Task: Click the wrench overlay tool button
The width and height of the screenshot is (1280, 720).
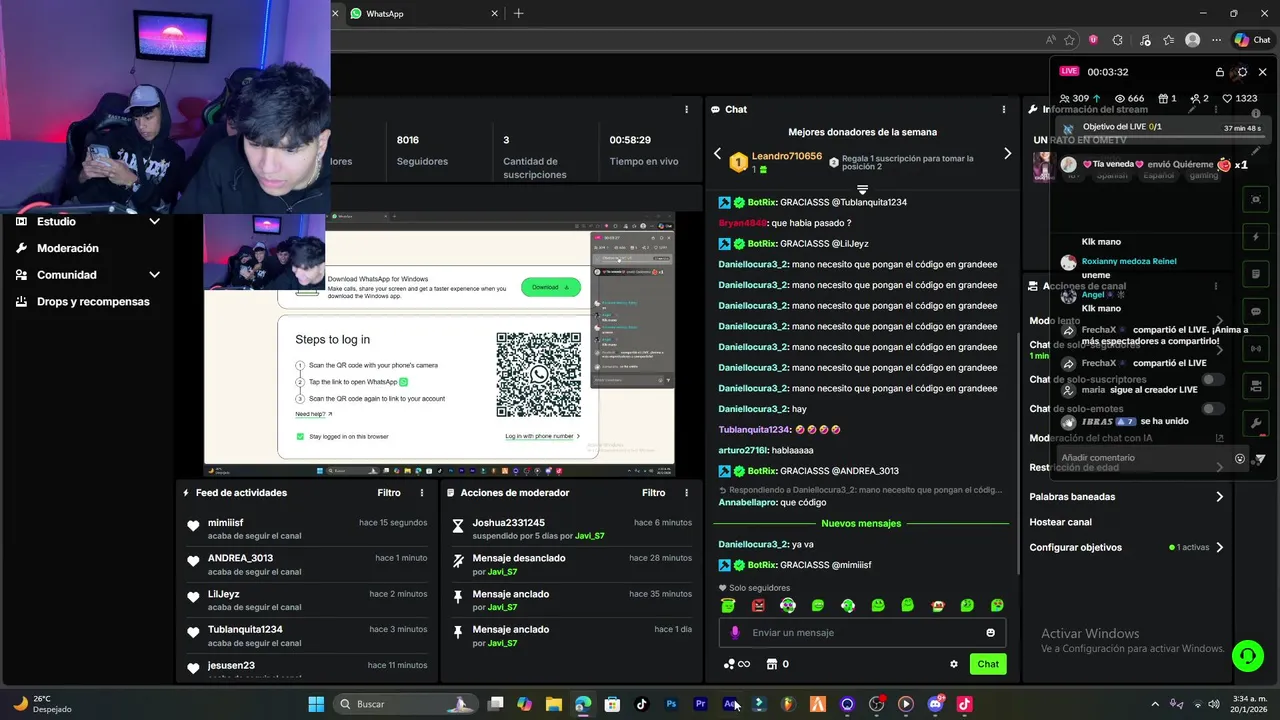Action: point(1256,423)
